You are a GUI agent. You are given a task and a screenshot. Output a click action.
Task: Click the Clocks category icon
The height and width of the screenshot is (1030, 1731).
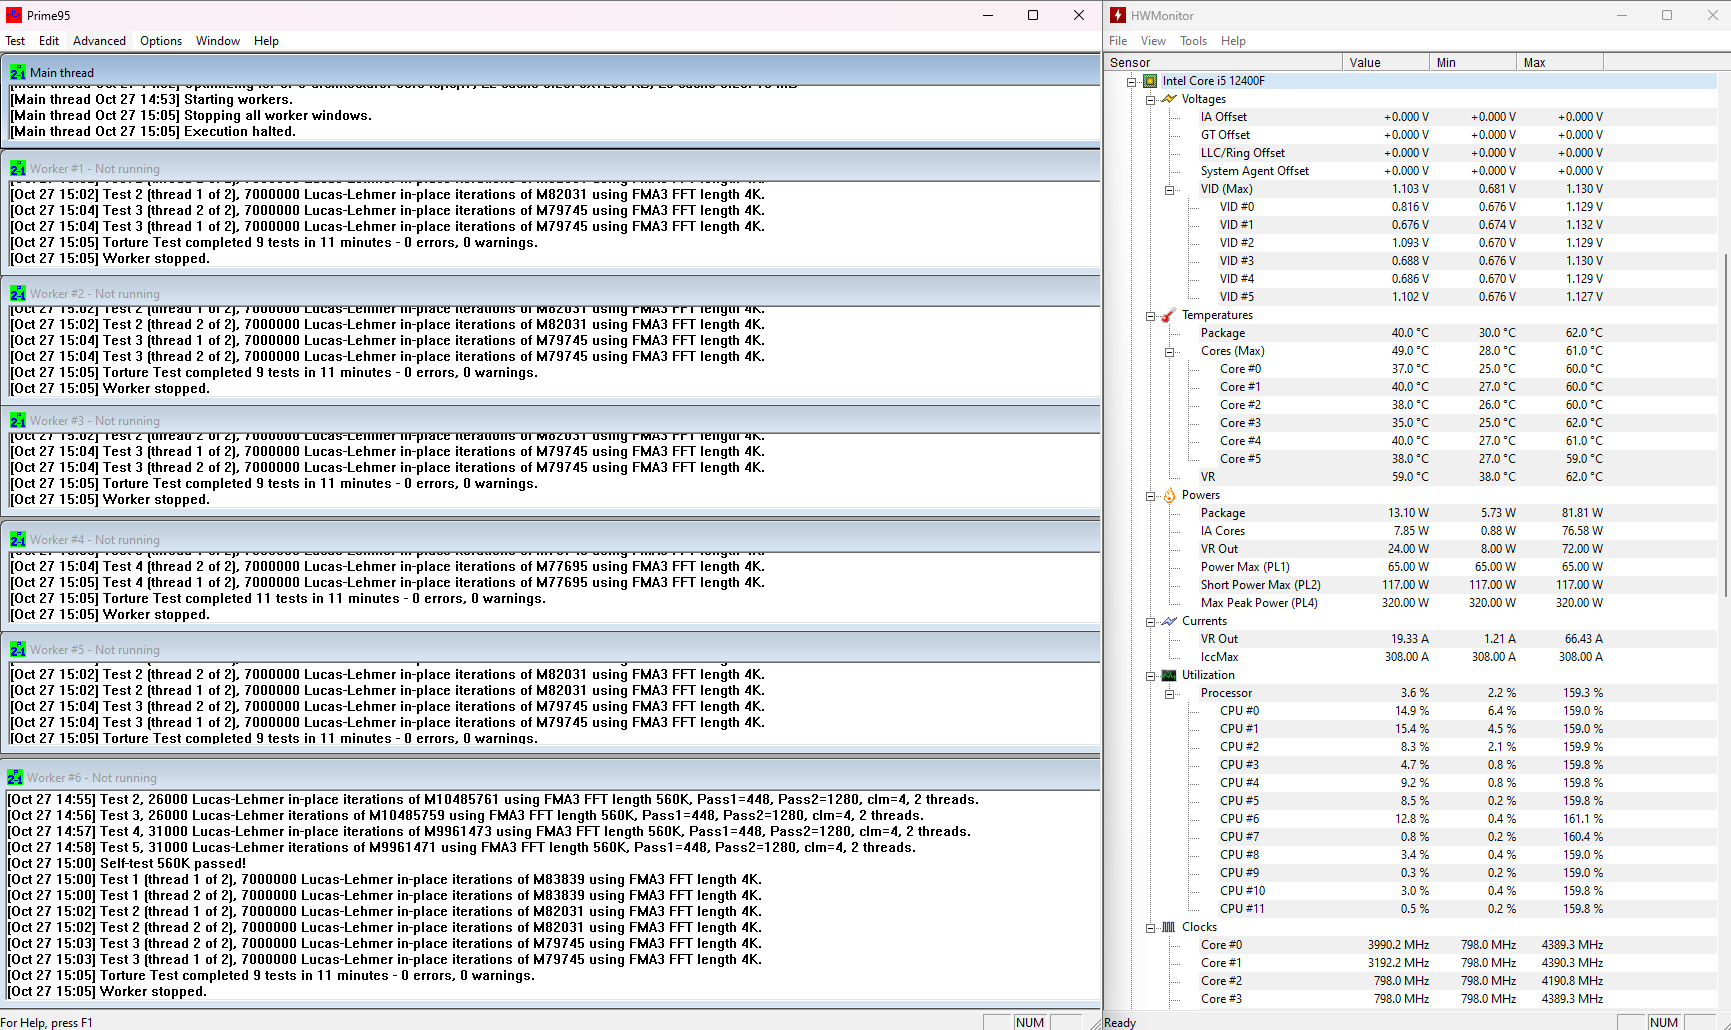click(1169, 927)
